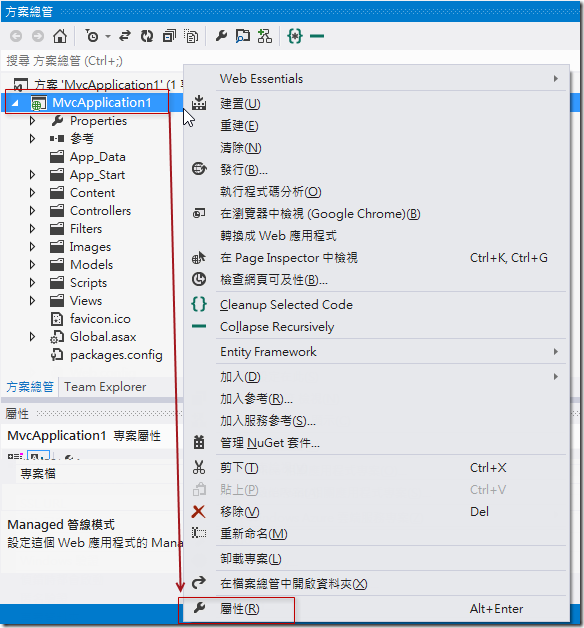This screenshot has width=584, height=628.
Task: Click the Home icon in Solution Explorer toolbar
Action: pos(60,36)
